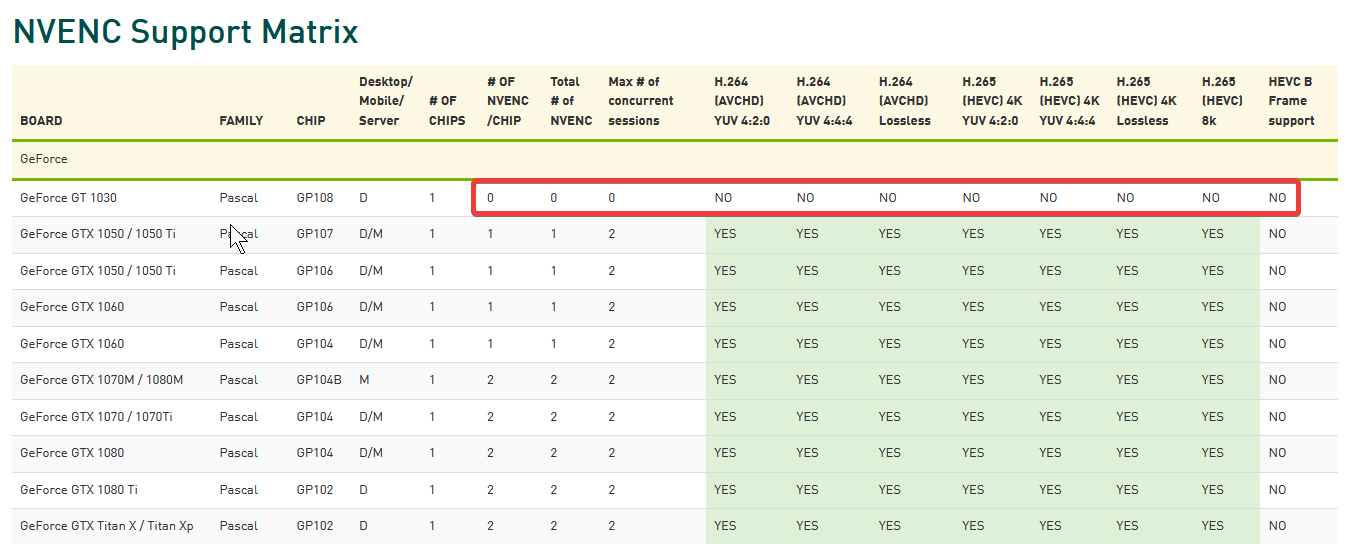This screenshot has width=1352, height=544.
Task: Select the BOARD column header
Action: click(41, 121)
